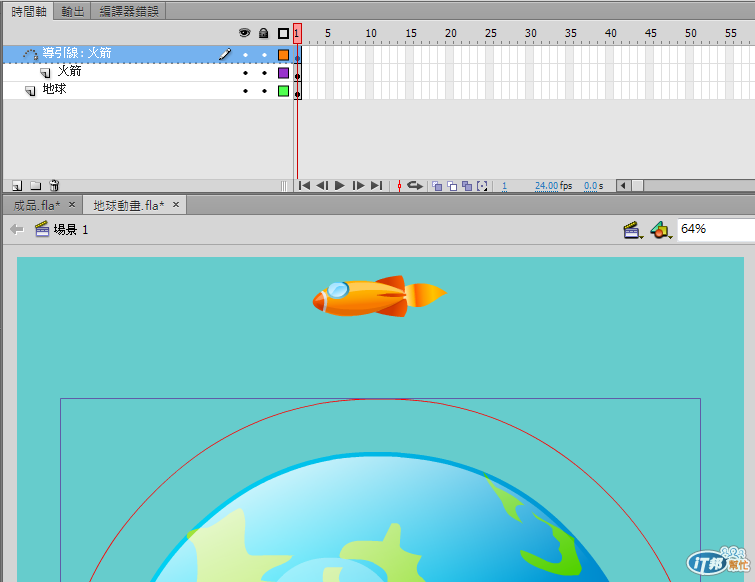Screen dimensions: 755x582
Task: Click the elapsed time 0.0 s value
Action: pyautogui.click(x=590, y=186)
